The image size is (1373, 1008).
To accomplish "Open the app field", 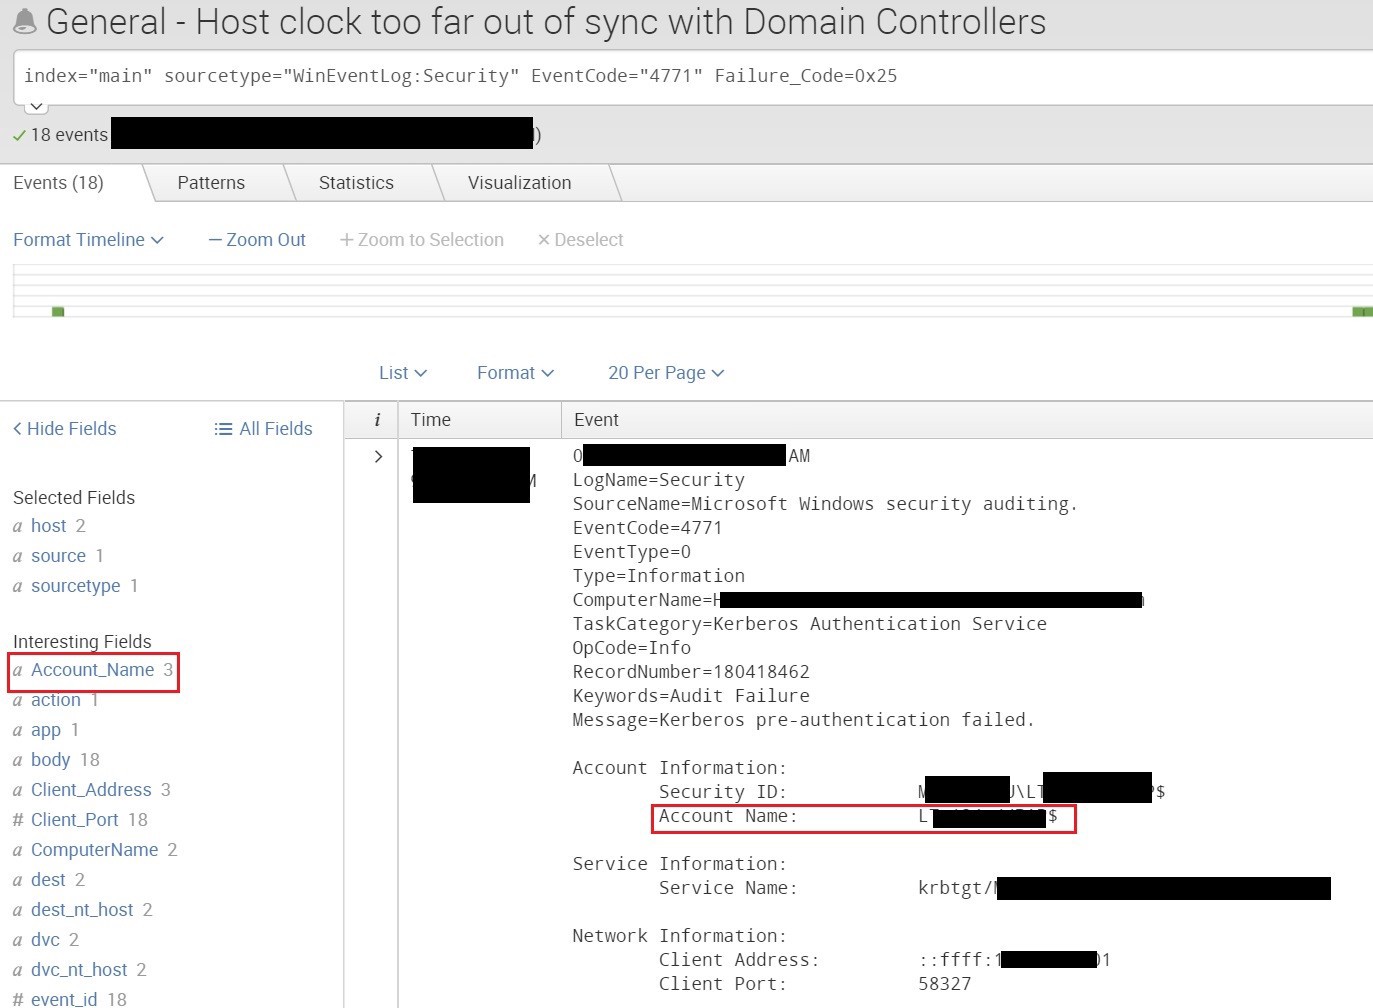I will click(x=46, y=730).
